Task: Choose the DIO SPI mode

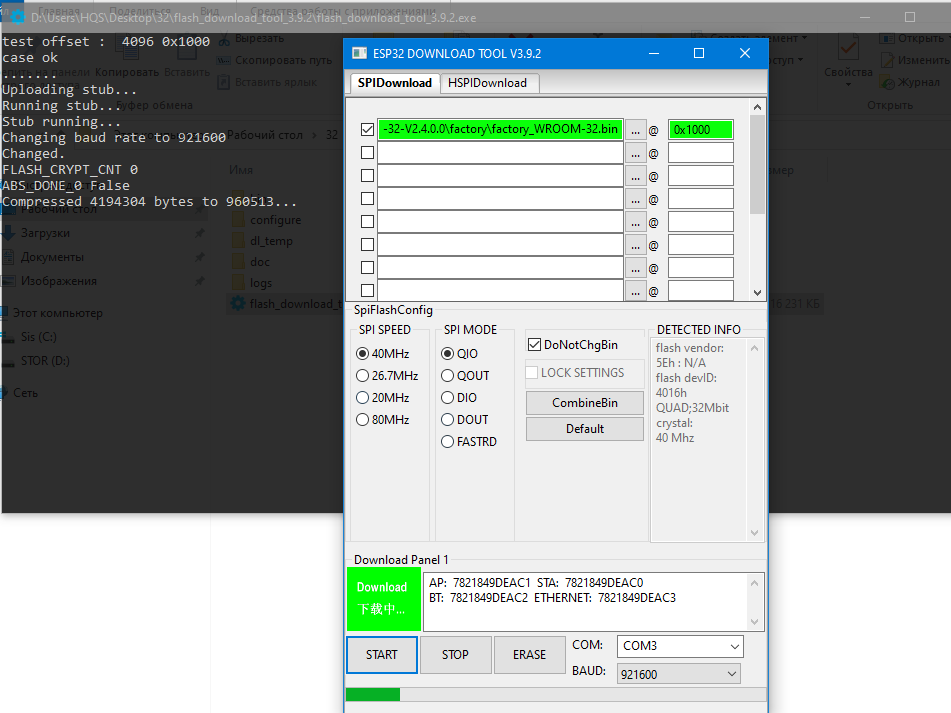Action: [x=459, y=398]
